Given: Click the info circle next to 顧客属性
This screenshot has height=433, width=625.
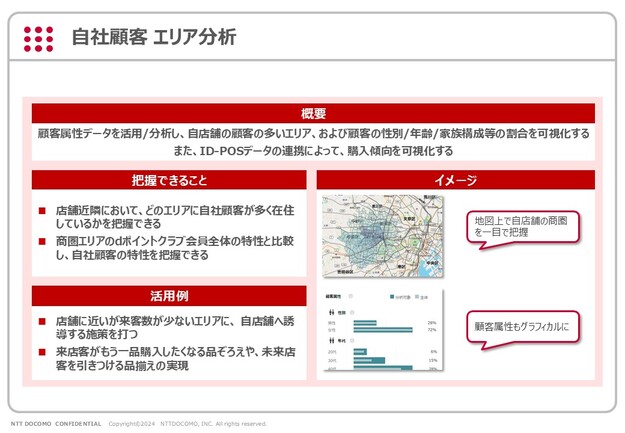Looking at the screenshot, I should pos(349,297).
